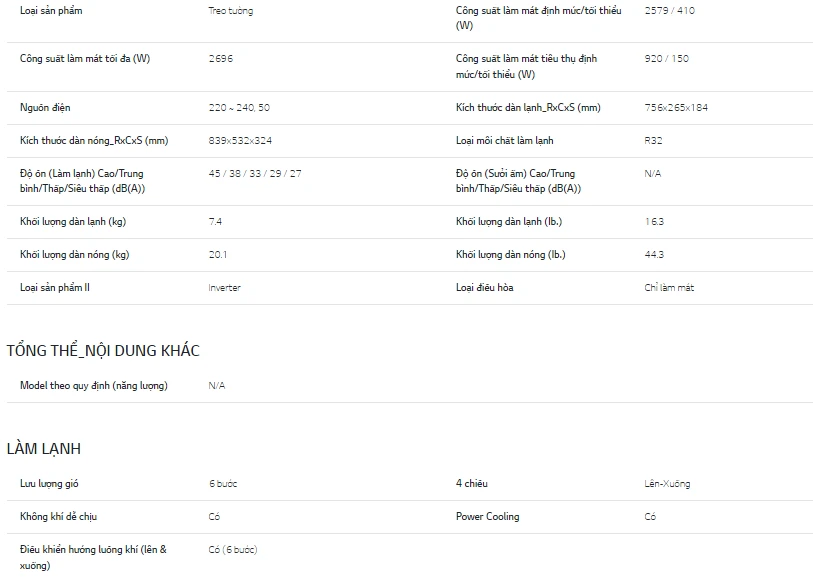Select the R32 refrigerant type value
Viewport: 813px width, 578px height.
click(x=654, y=141)
